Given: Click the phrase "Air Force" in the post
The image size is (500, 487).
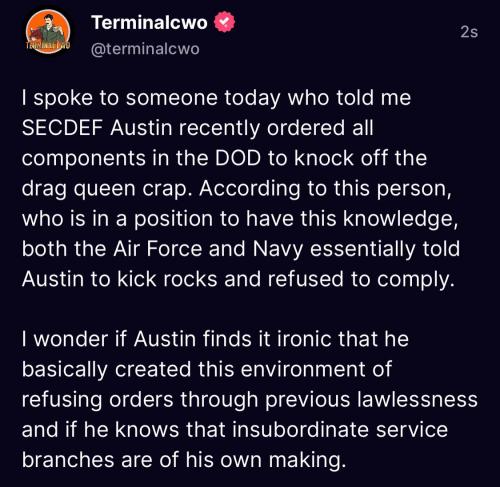Looking at the screenshot, I should tap(158, 249).
